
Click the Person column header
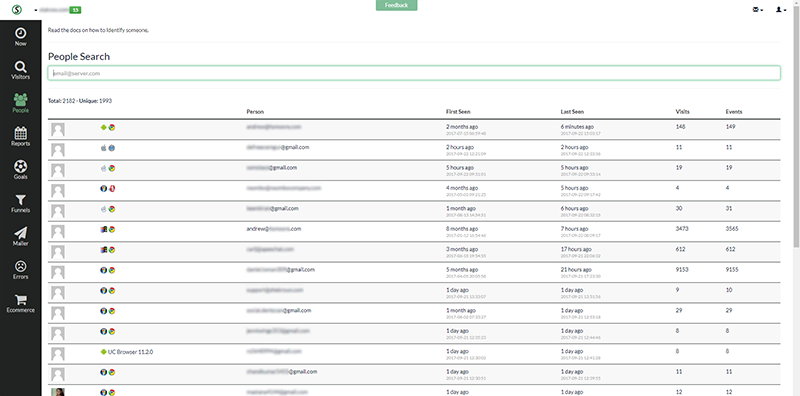[255, 112]
